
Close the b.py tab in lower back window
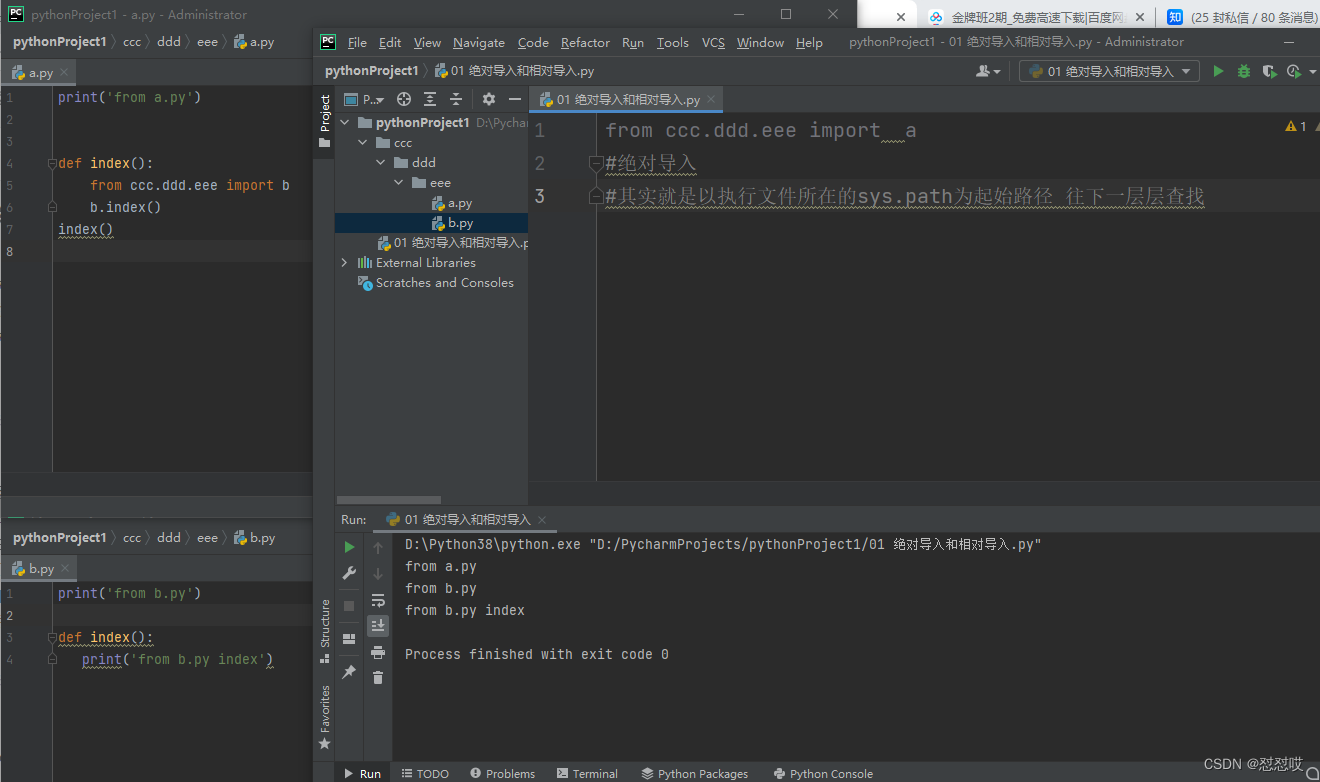(x=64, y=569)
